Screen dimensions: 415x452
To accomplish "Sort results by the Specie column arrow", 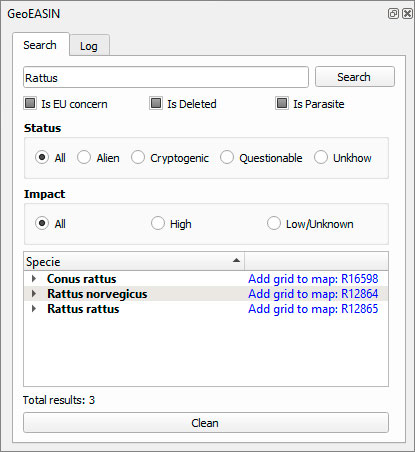I will [236, 260].
